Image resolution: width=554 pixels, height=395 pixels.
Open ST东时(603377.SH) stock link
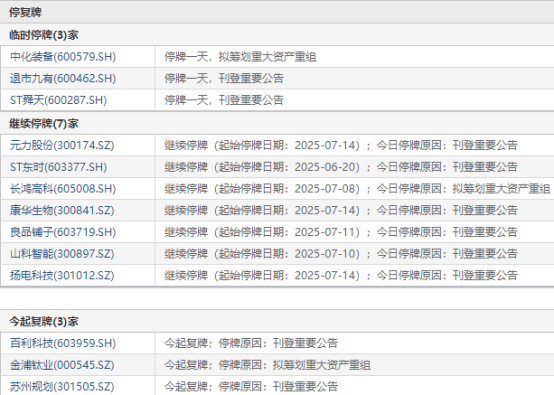(58, 167)
